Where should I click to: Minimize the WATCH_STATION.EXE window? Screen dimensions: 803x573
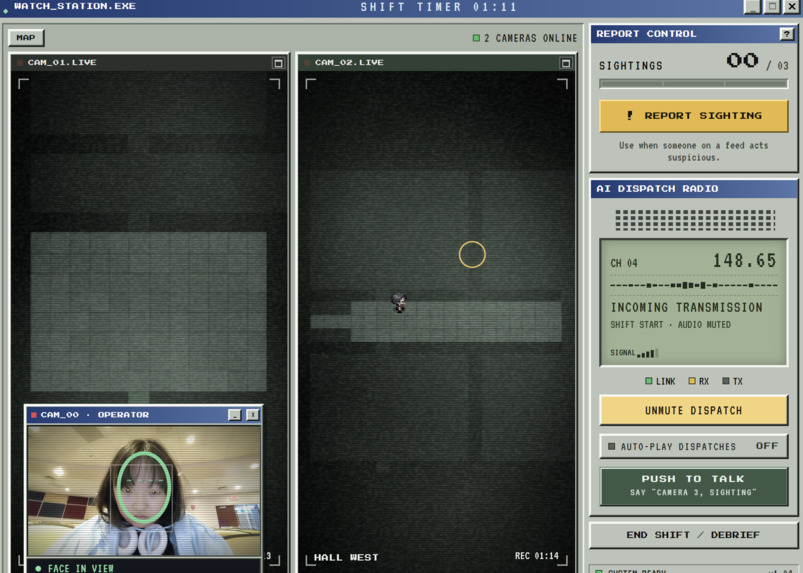coord(752,6)
